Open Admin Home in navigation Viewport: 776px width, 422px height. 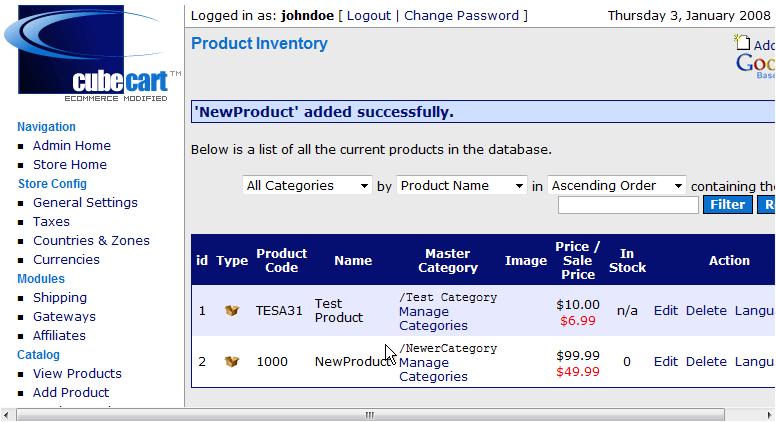click(x=72, y=145)
